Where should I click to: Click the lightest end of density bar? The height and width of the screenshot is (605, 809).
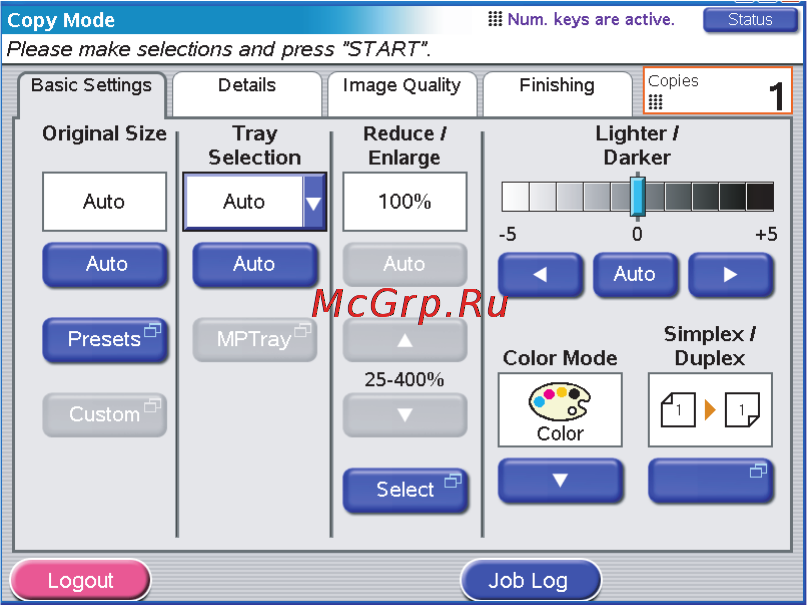click(515, 197)
